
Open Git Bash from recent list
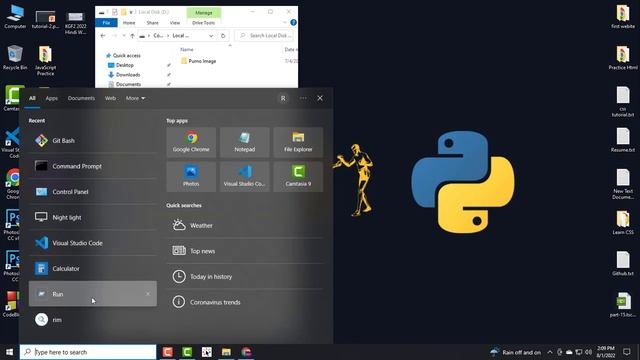[93, 140]
